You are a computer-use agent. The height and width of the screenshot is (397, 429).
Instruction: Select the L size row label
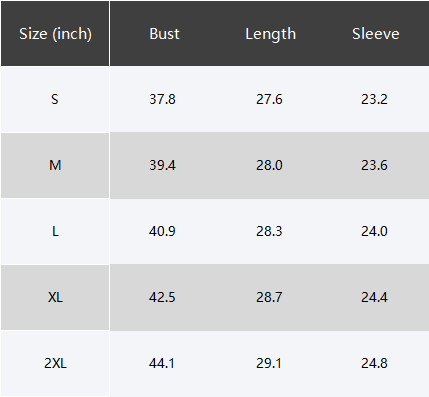pyautogui.click(x=55, y=231)
